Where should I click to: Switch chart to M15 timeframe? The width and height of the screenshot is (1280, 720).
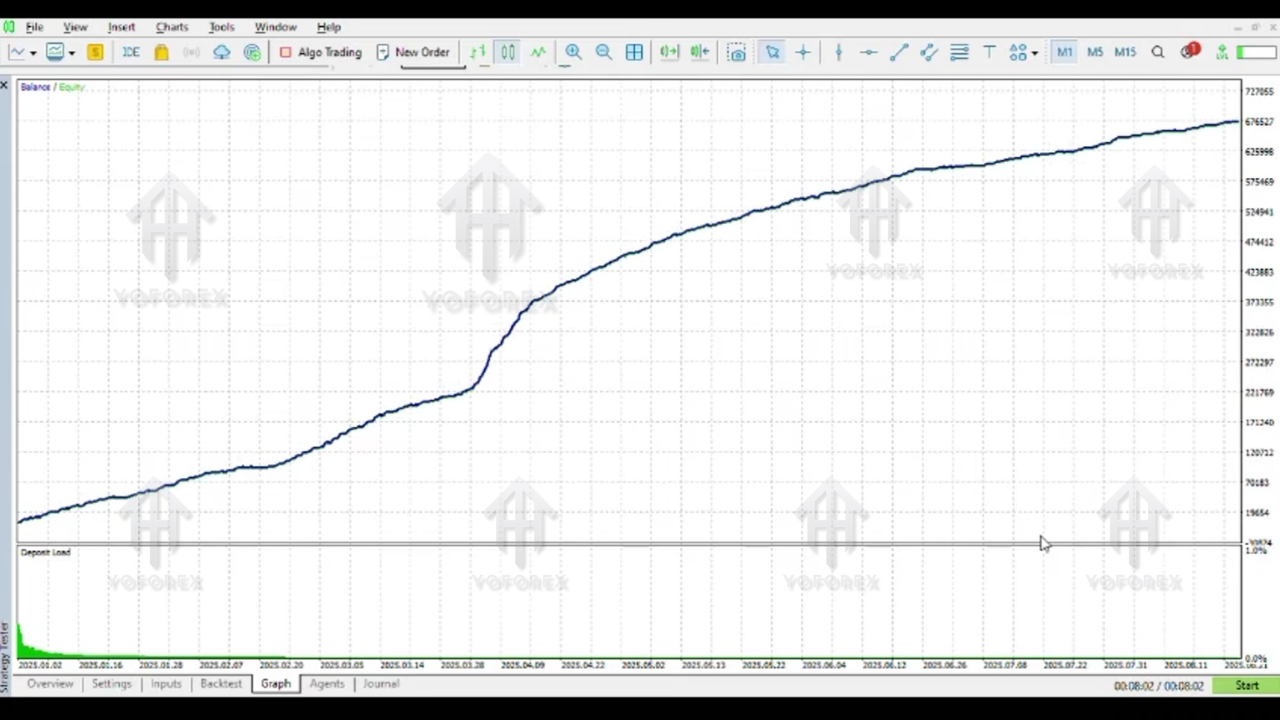click(1125, 52)
